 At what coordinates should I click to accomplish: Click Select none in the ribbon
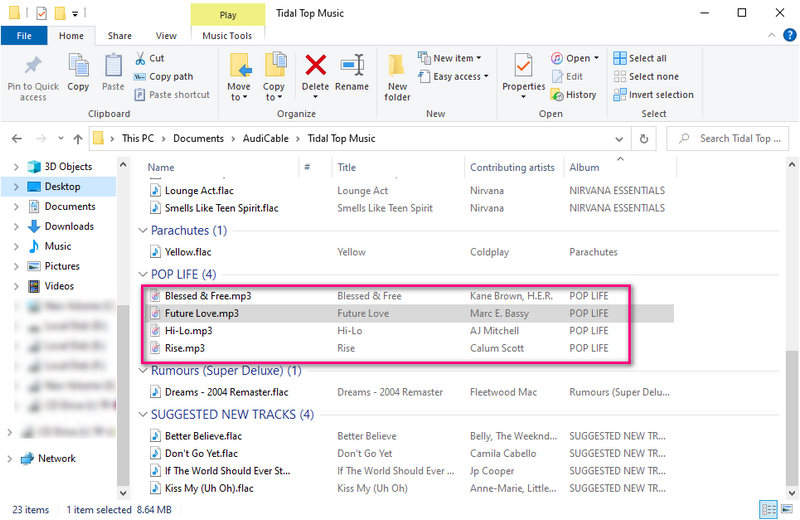646,77
